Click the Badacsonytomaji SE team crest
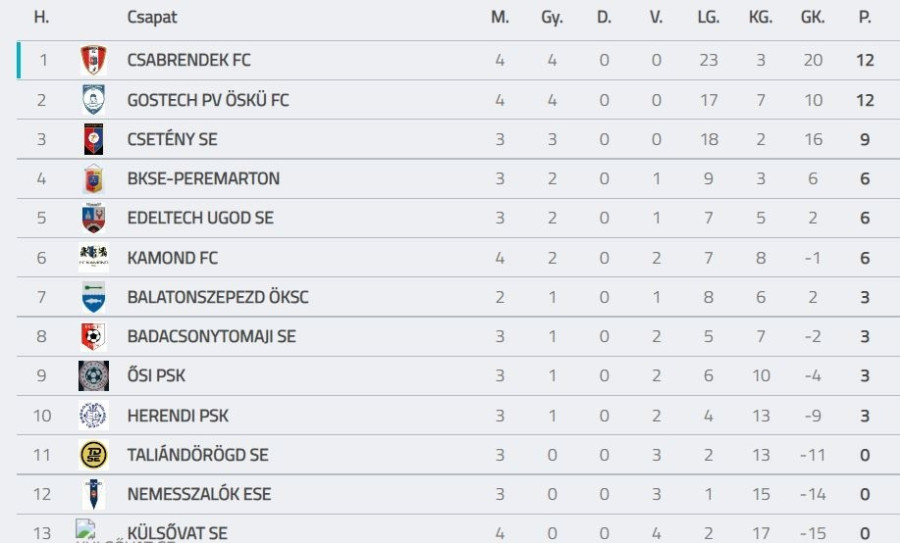Screen dimensions: 900x543 (x=93, y=336)
